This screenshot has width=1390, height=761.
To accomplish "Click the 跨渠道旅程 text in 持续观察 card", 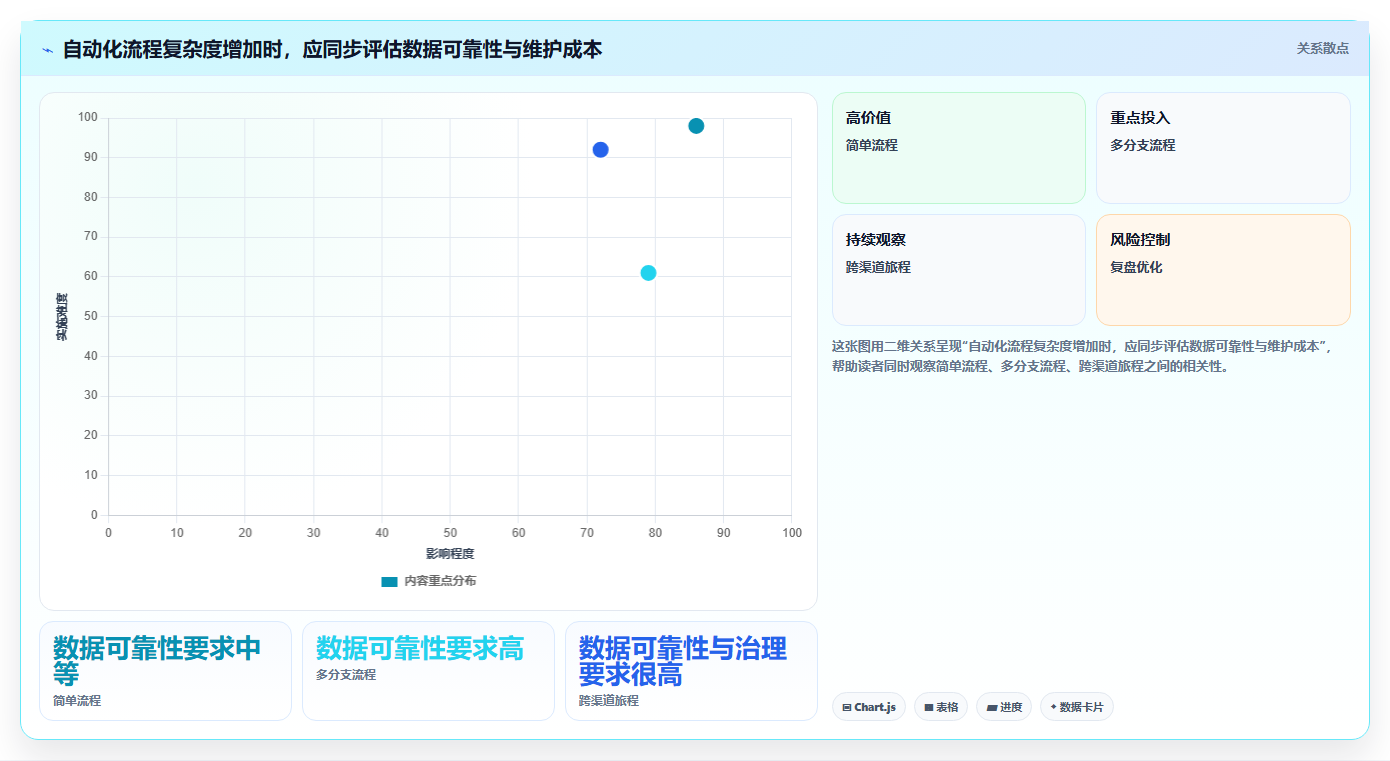I will [878, 268].
